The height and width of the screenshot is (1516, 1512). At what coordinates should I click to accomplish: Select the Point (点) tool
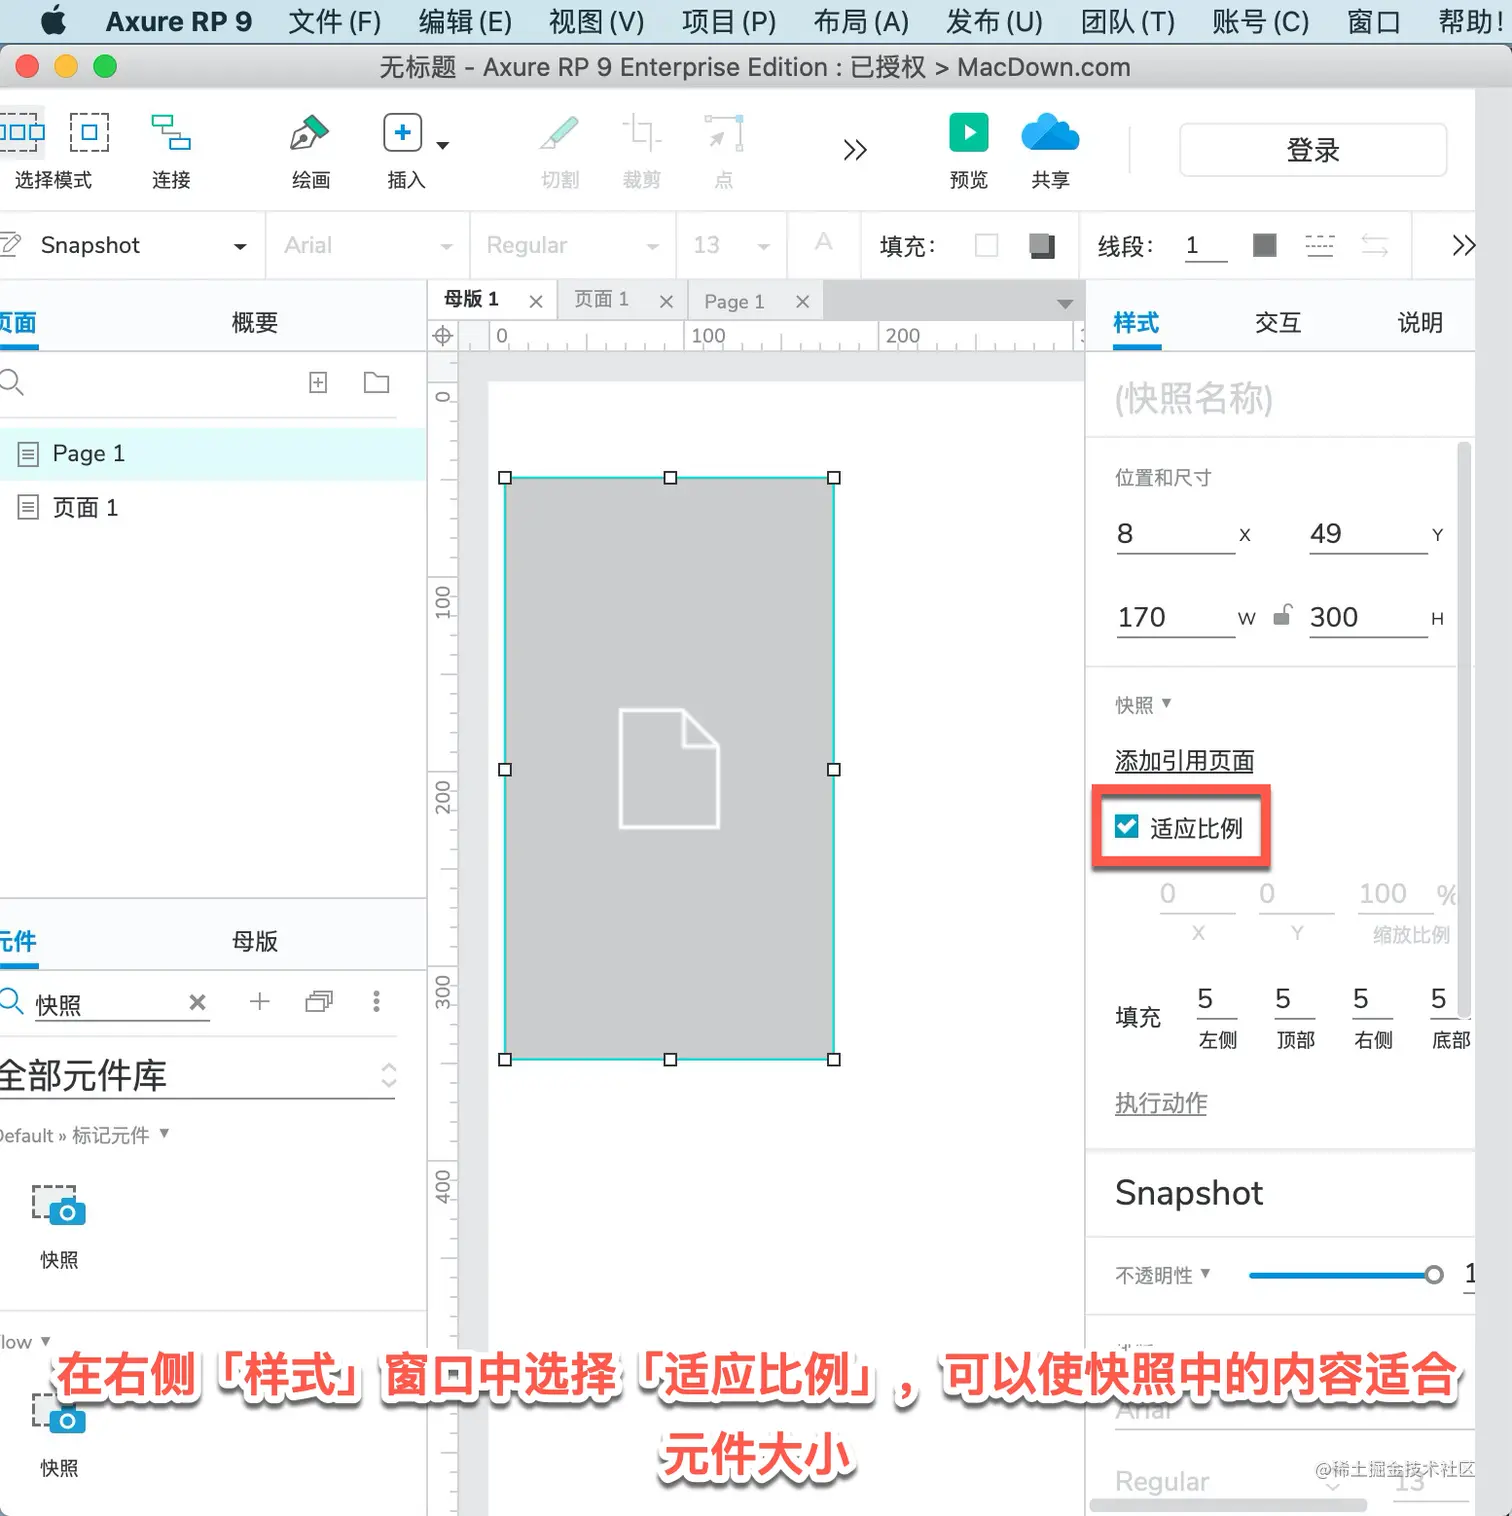724,132
